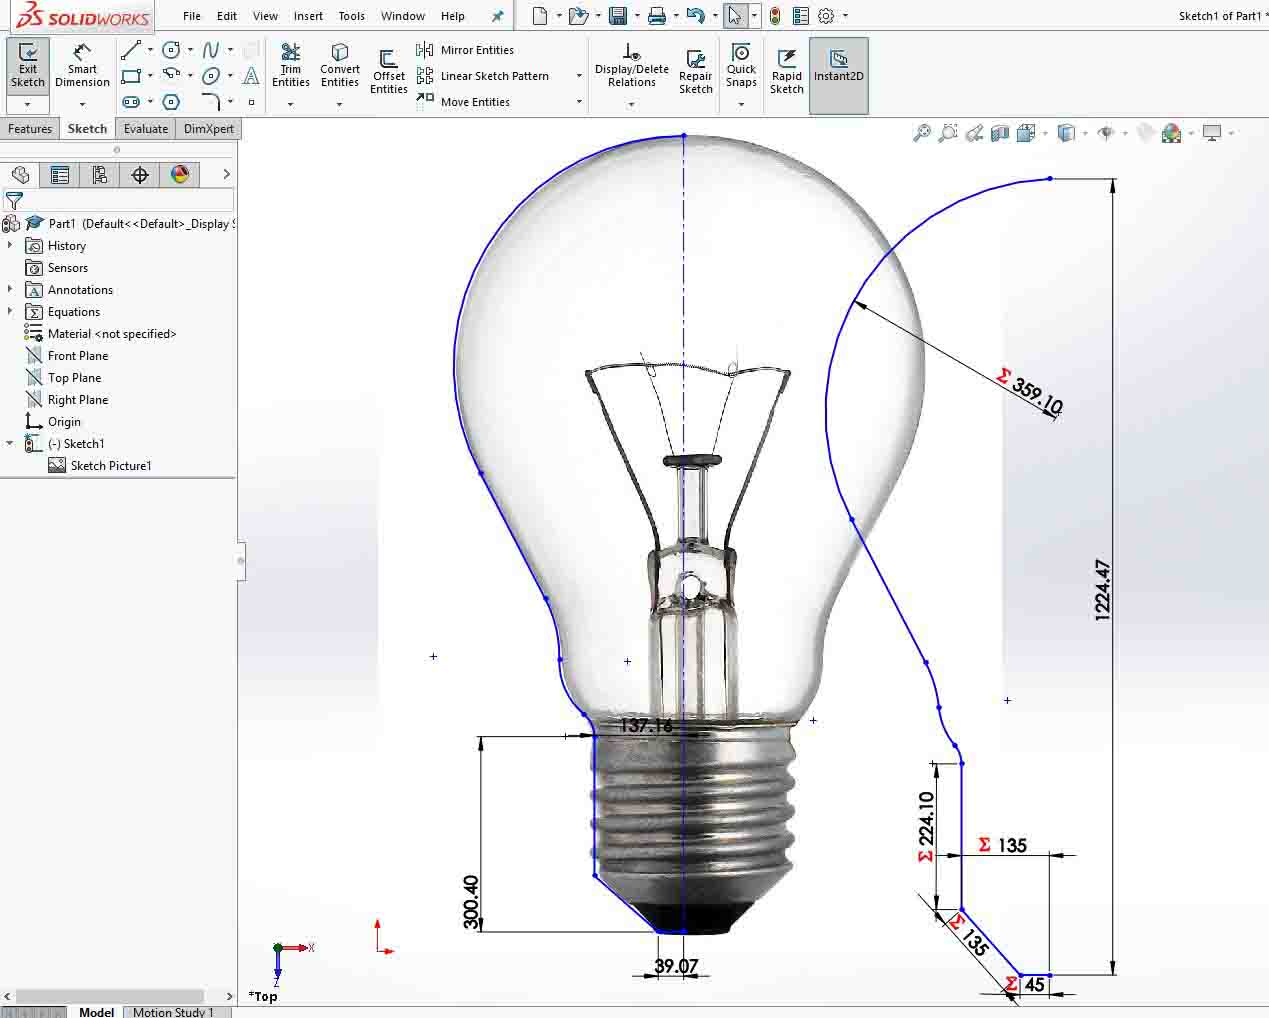Open Linear Sketch Pattern dropdown arrow
Image resolution: width=1269 pixels, height=1018 pixels.
click(579, 76)
